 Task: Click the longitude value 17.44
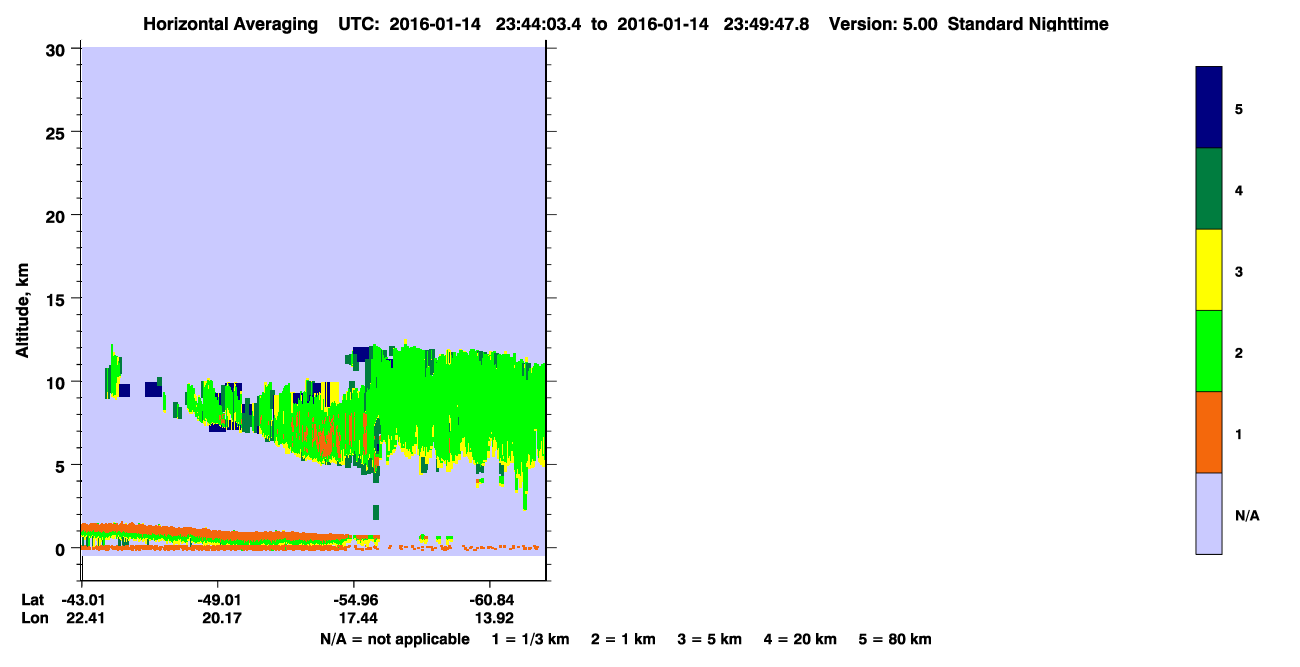[x=356, y=619]
